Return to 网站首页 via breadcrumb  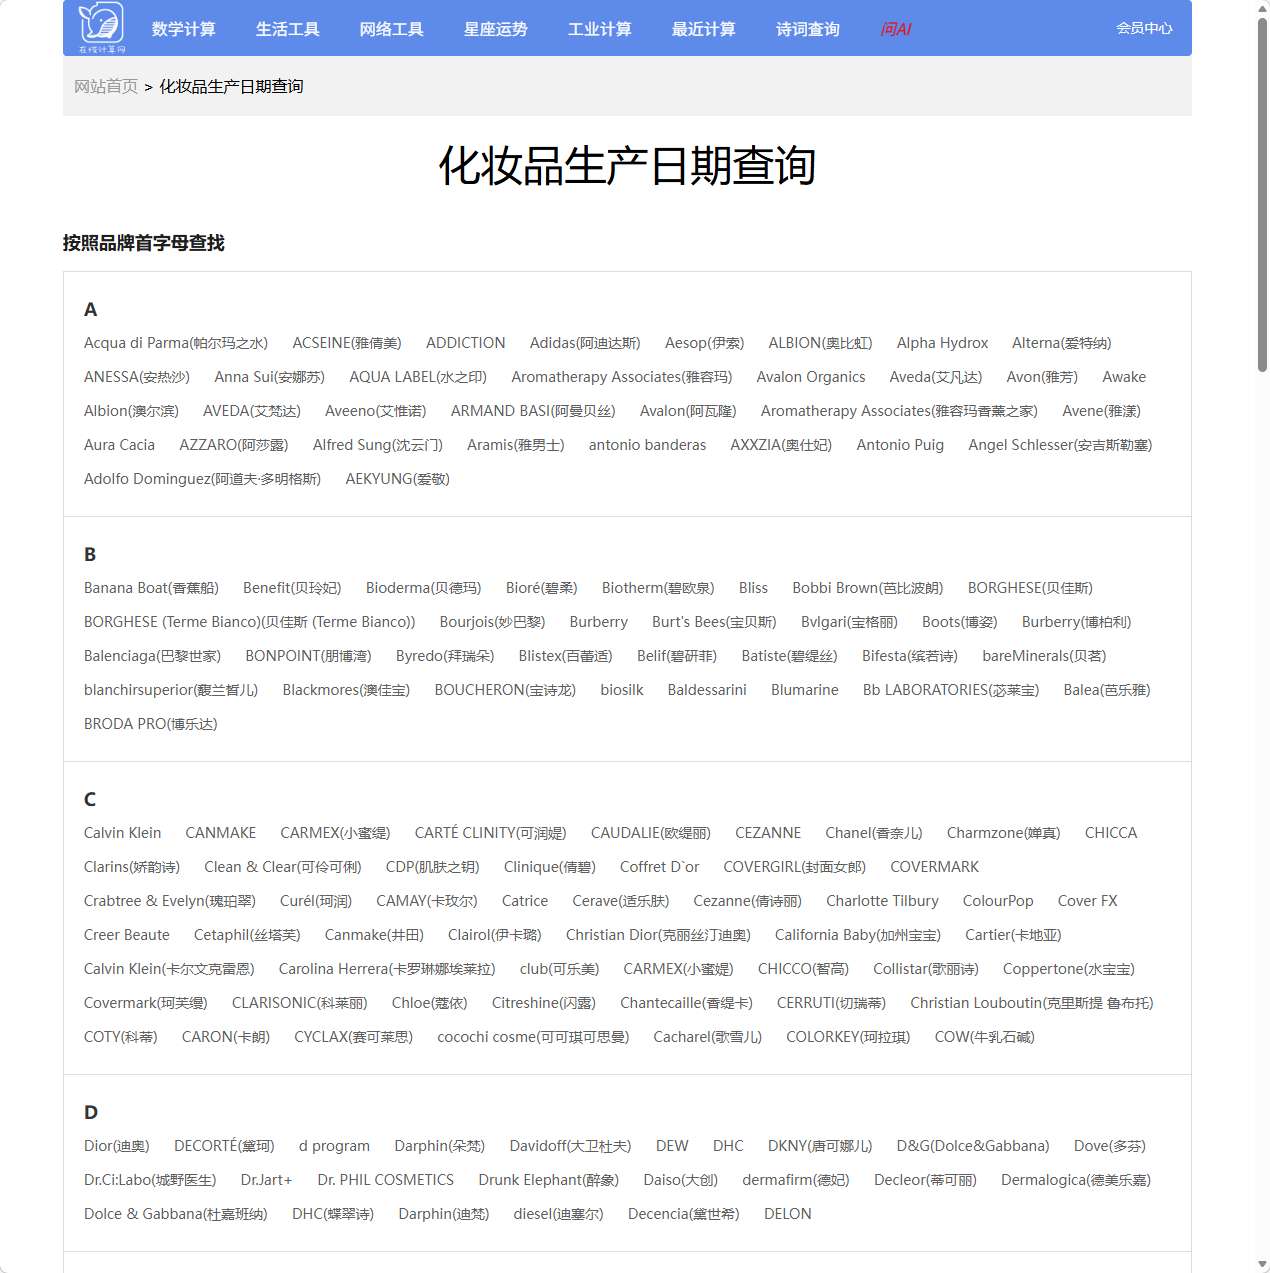click(x=107, y=86)
